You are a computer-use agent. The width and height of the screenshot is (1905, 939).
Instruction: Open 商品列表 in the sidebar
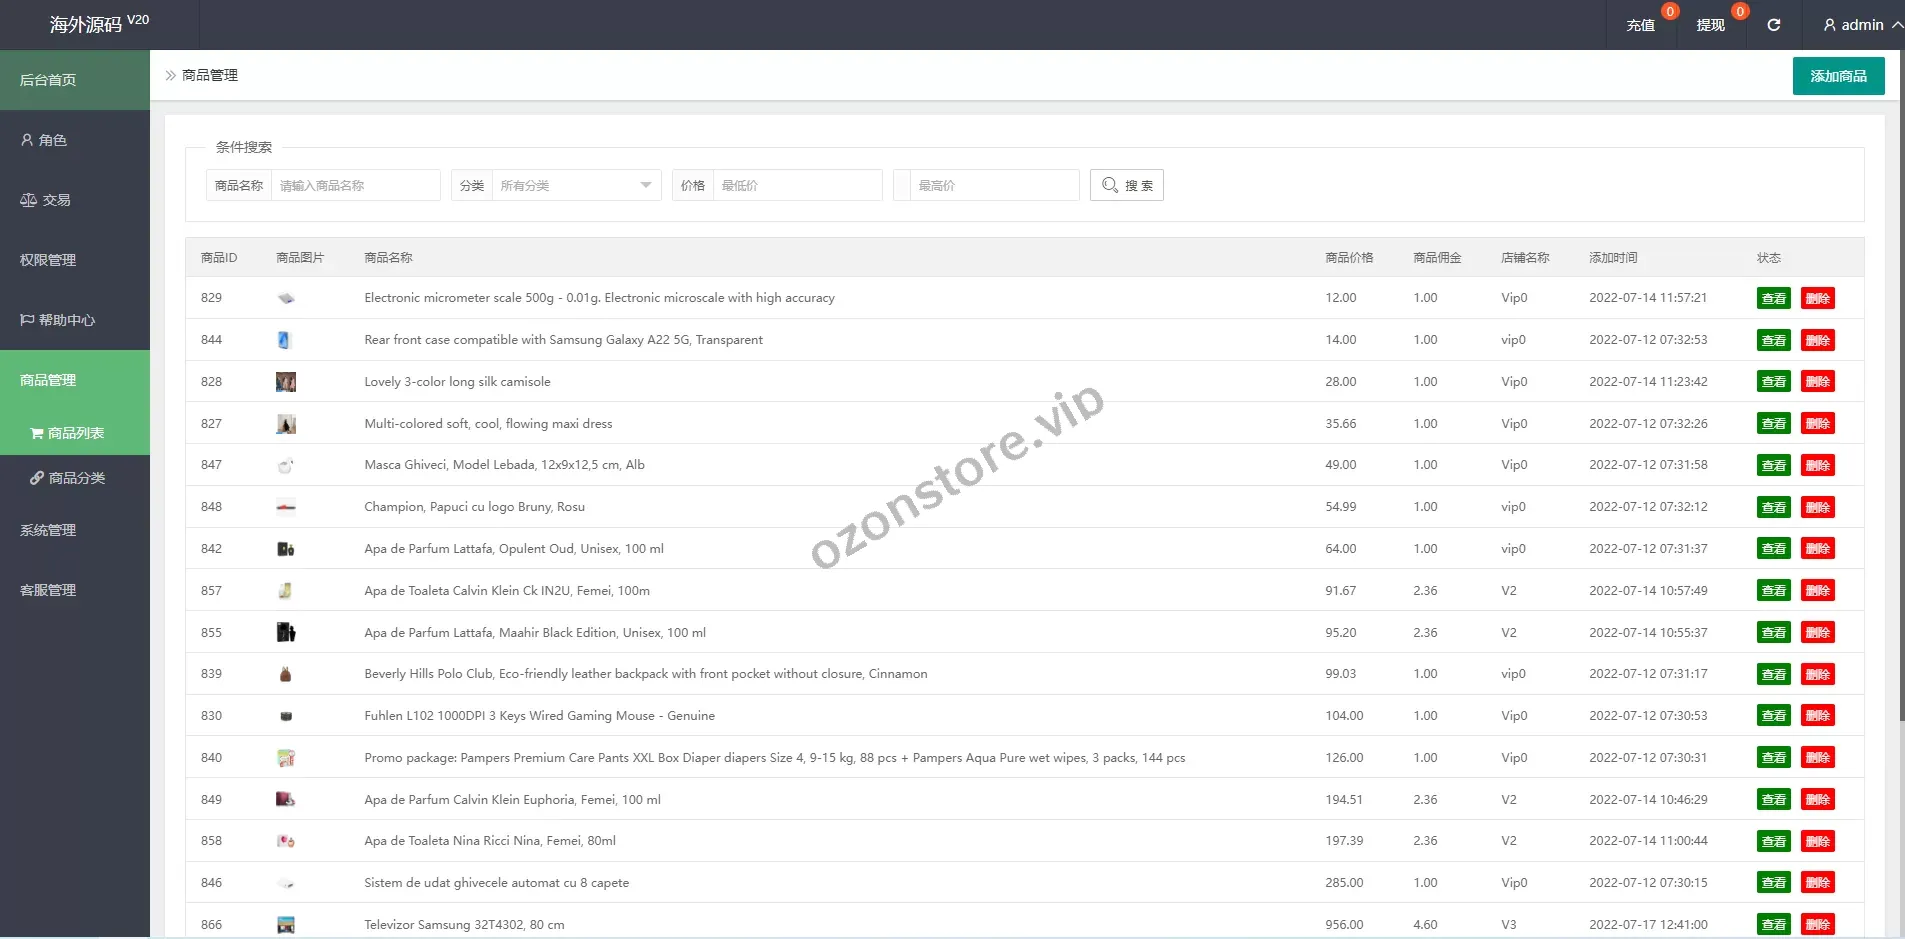[75, 433]
